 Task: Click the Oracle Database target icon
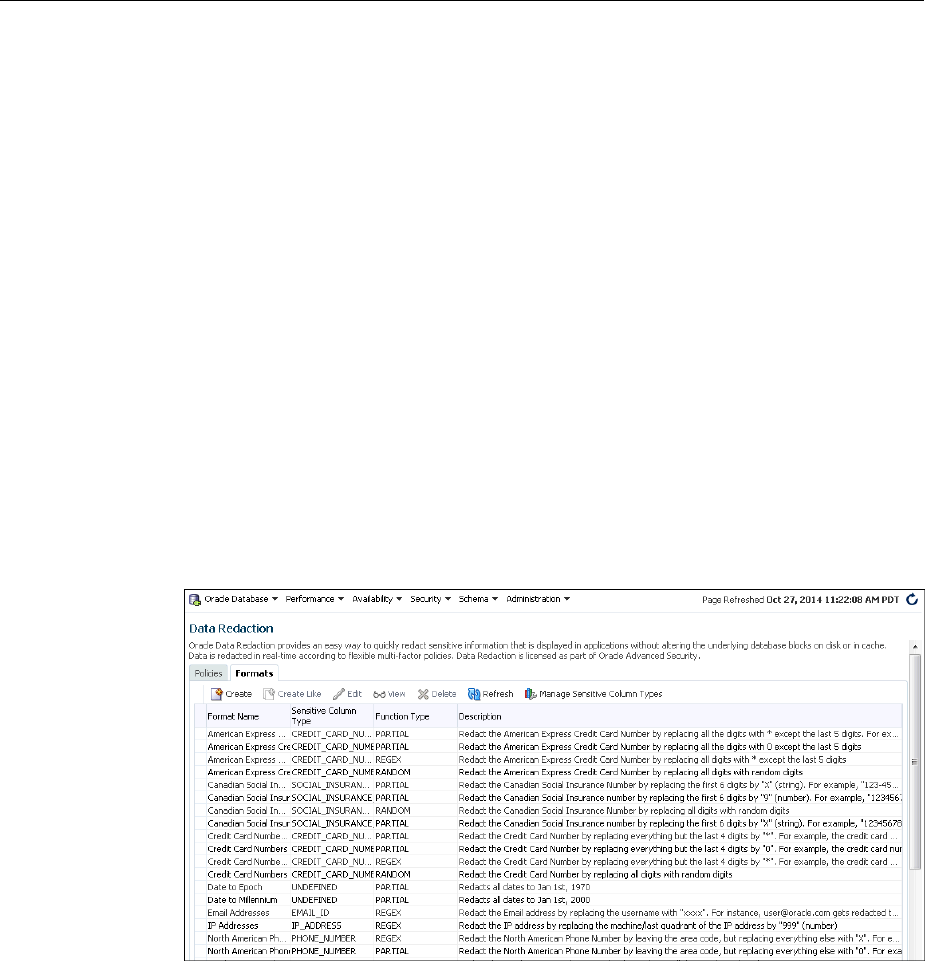coord(195,599)
